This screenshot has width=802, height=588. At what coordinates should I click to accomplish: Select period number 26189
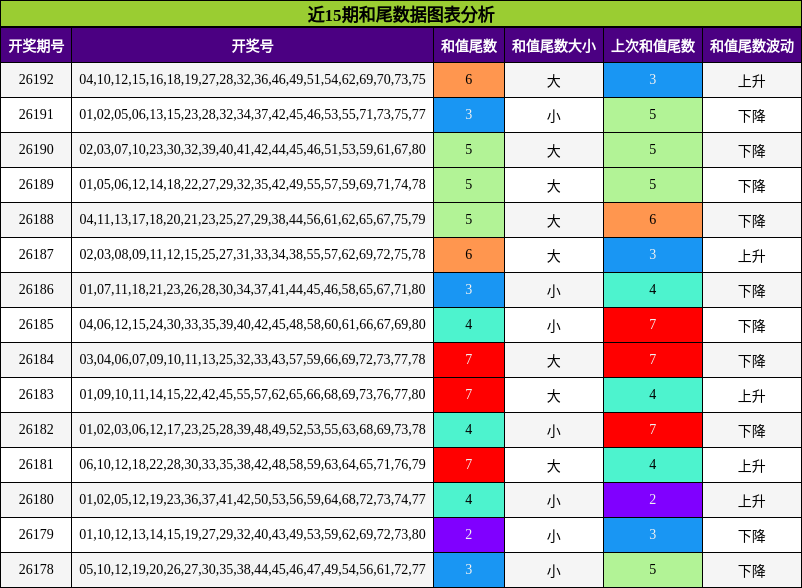point(36,184)
